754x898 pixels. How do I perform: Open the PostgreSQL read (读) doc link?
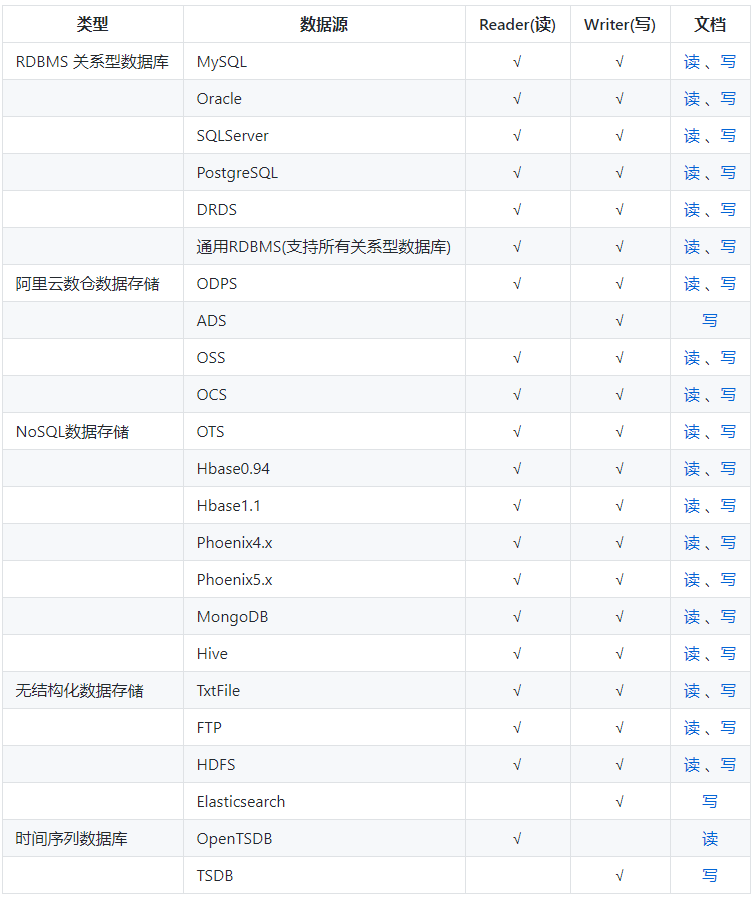click(692, 172)
